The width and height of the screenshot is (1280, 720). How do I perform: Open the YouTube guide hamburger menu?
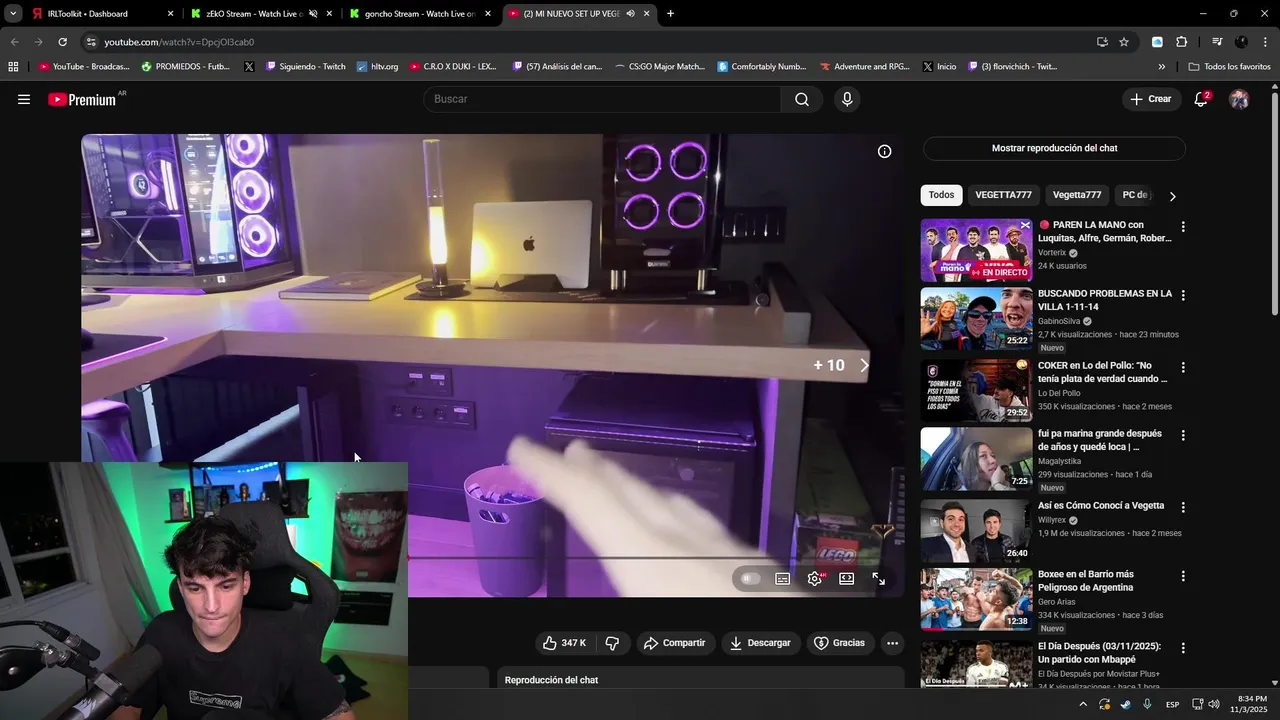coord(24,99)
